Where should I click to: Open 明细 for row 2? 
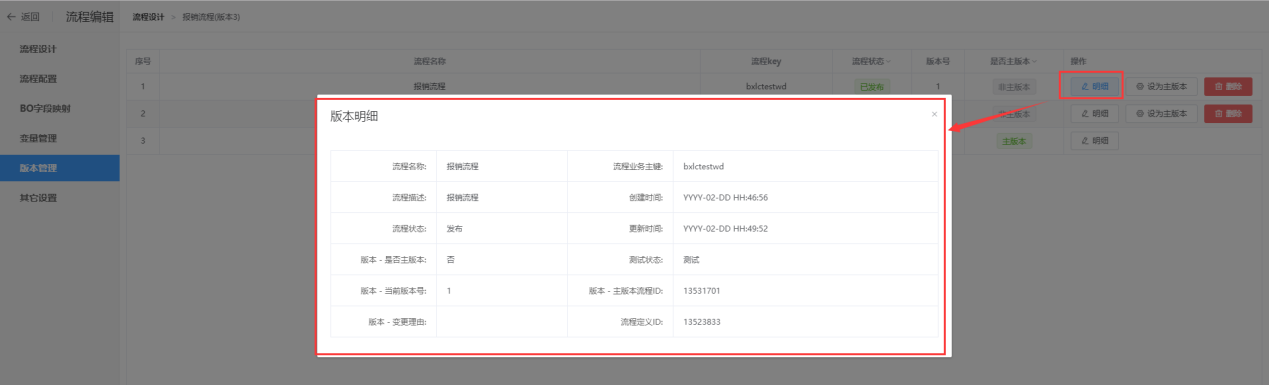[x=1094, y=114]
